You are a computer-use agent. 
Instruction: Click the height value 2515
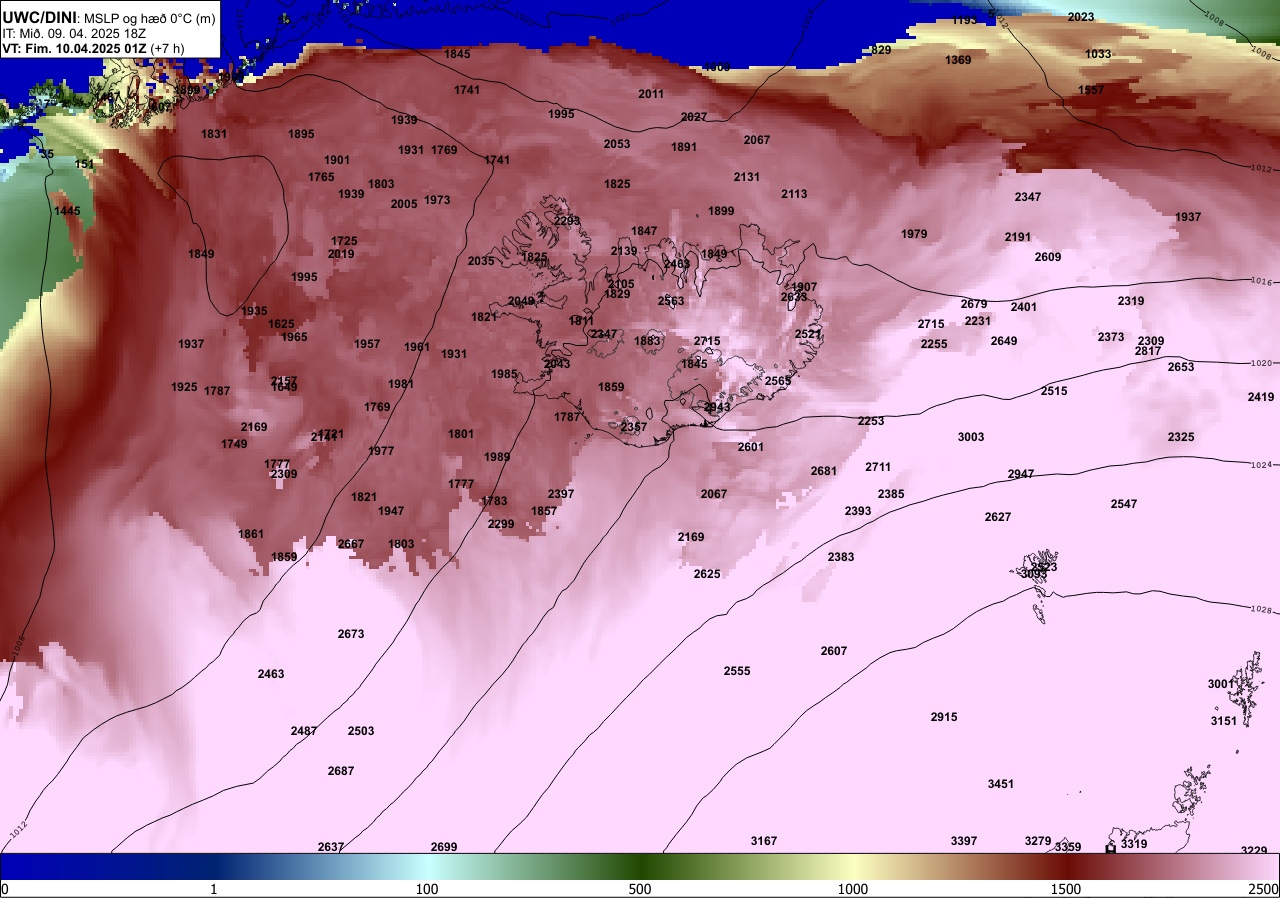(x=1054, y=391)
